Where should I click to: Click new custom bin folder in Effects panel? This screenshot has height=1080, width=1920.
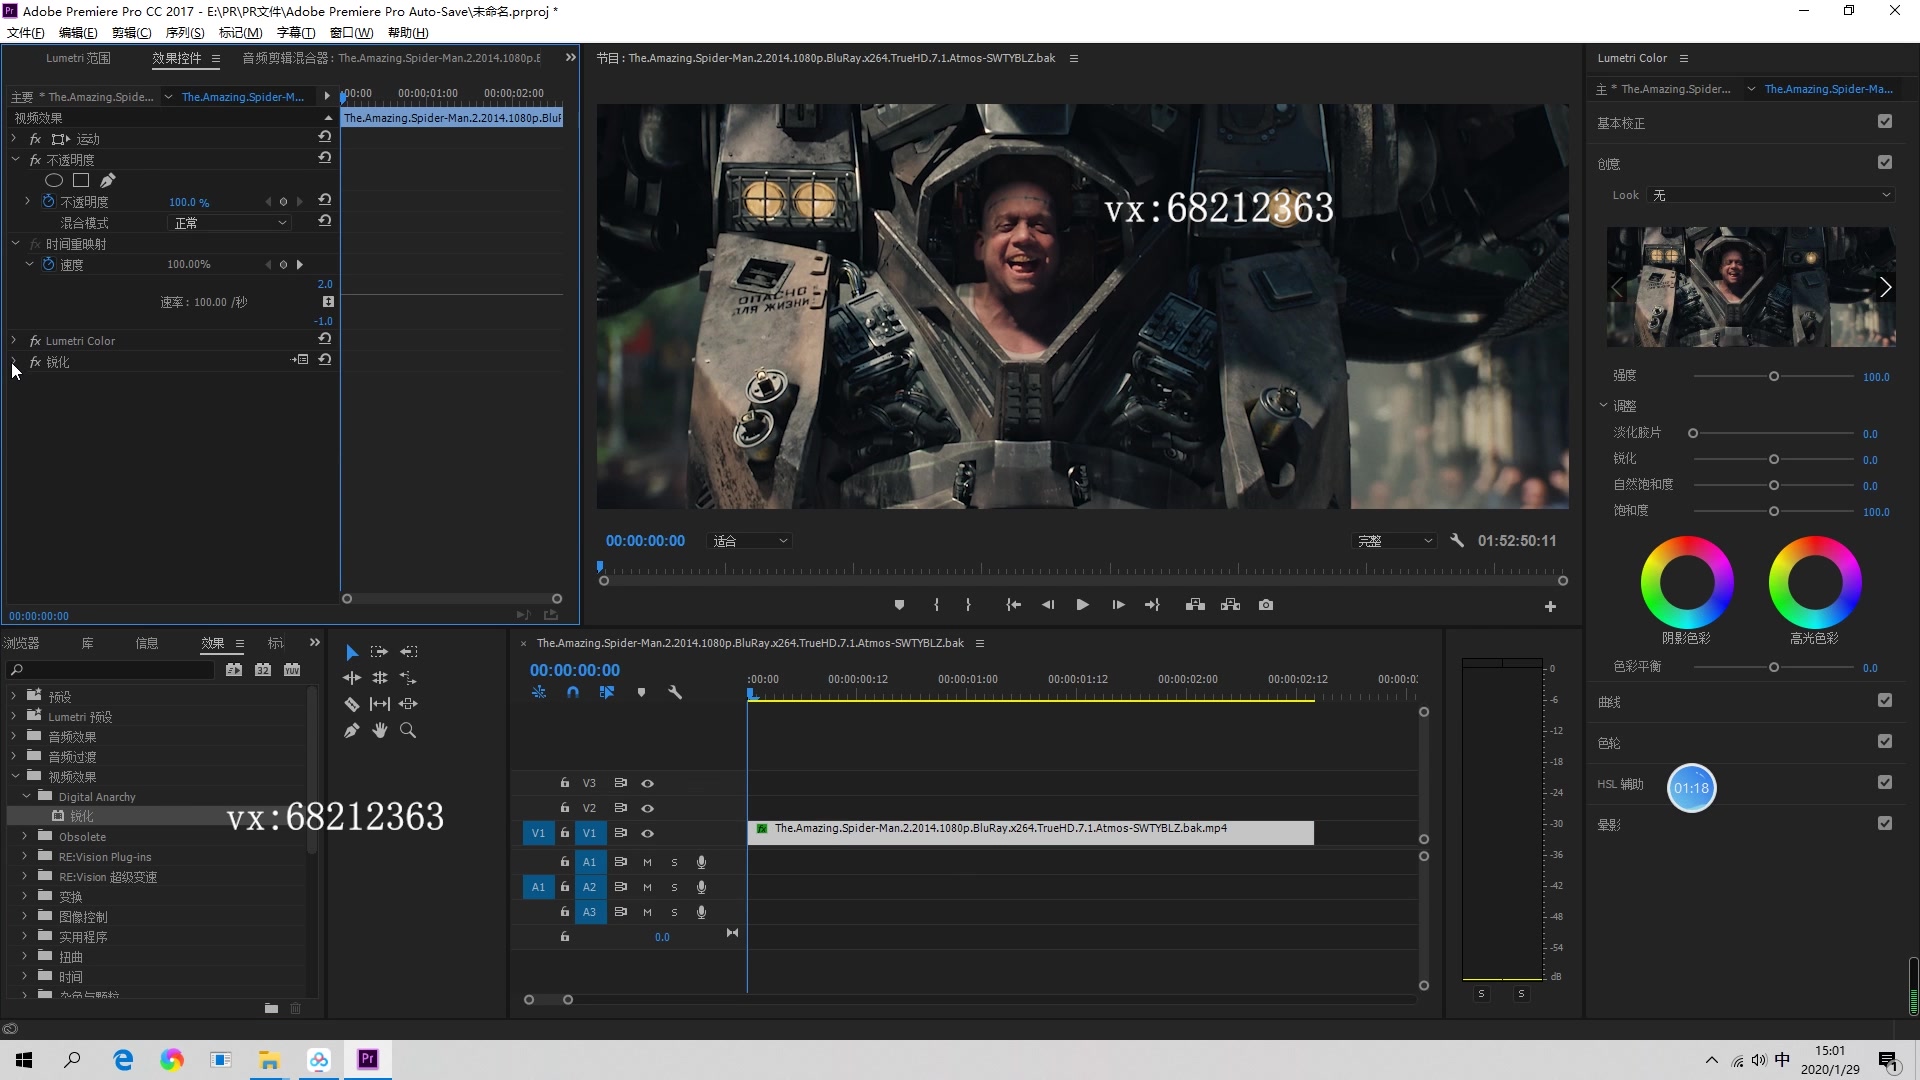click(x=271, y=1008)
